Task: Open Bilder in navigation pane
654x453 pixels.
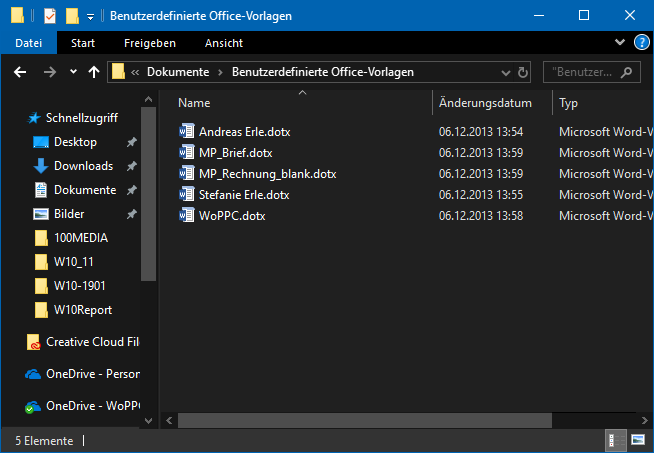Action: point(69,214)
